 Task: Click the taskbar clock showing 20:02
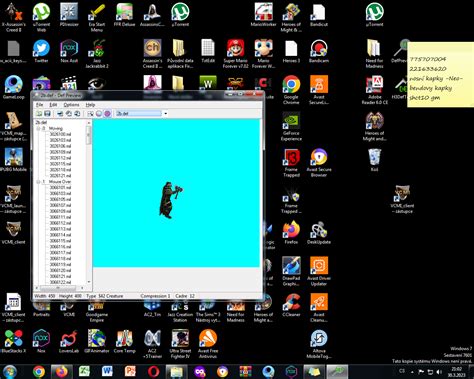click(457, 372)
